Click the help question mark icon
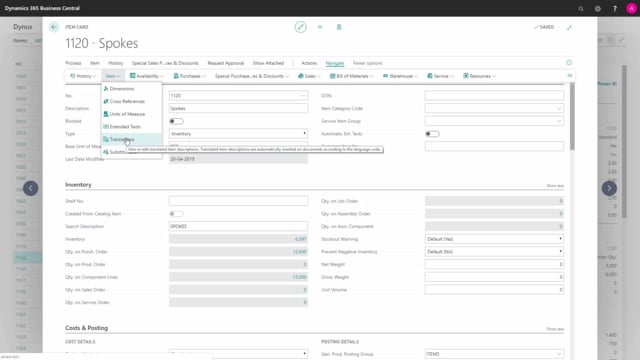 coord(615,8)
